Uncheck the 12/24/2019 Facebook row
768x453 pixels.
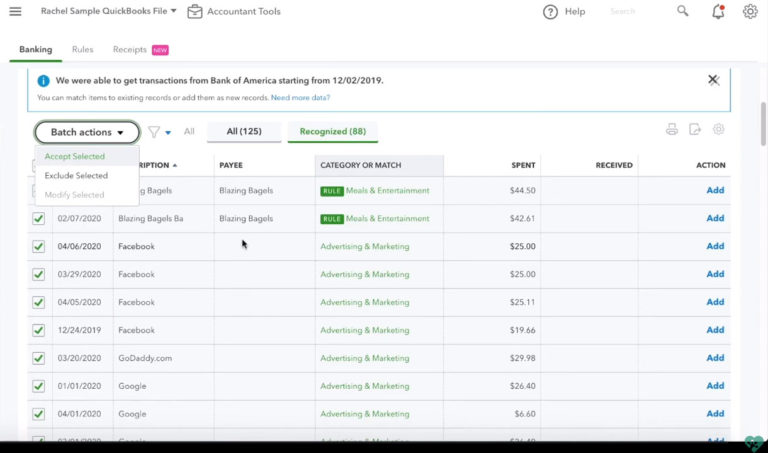(38, 330)
